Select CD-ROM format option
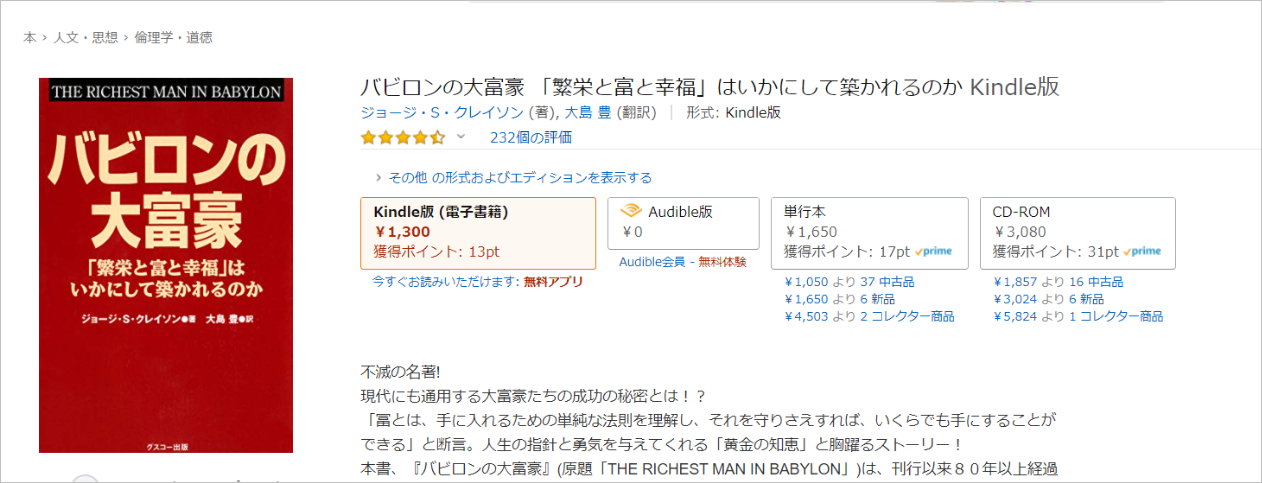The width and height of the screenshot is (1262, 483). point(1078,233)
